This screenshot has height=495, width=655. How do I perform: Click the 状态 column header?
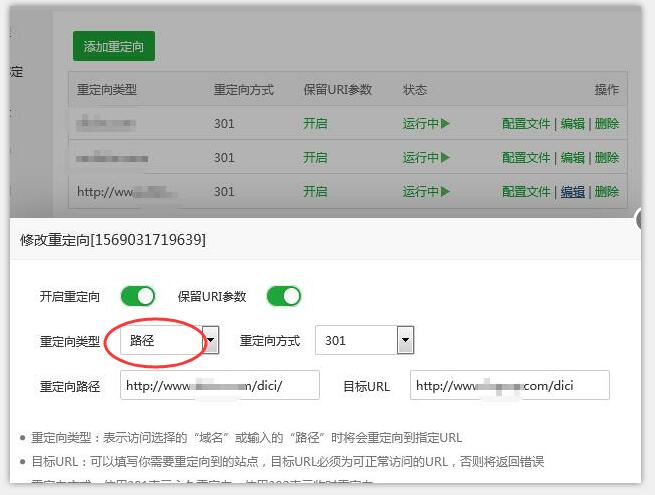pos(415,89)
